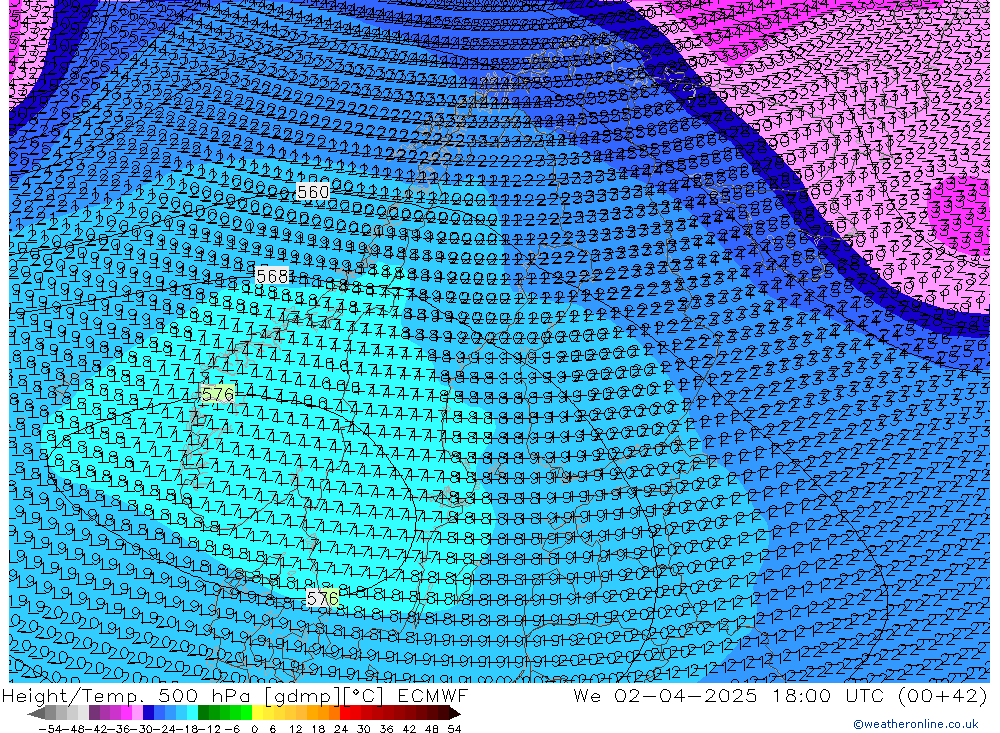Image resolution: width=1000 pixels, height=733 pixels.
Task: Click the ECMWF model name in the title
Action: point(432,696)
